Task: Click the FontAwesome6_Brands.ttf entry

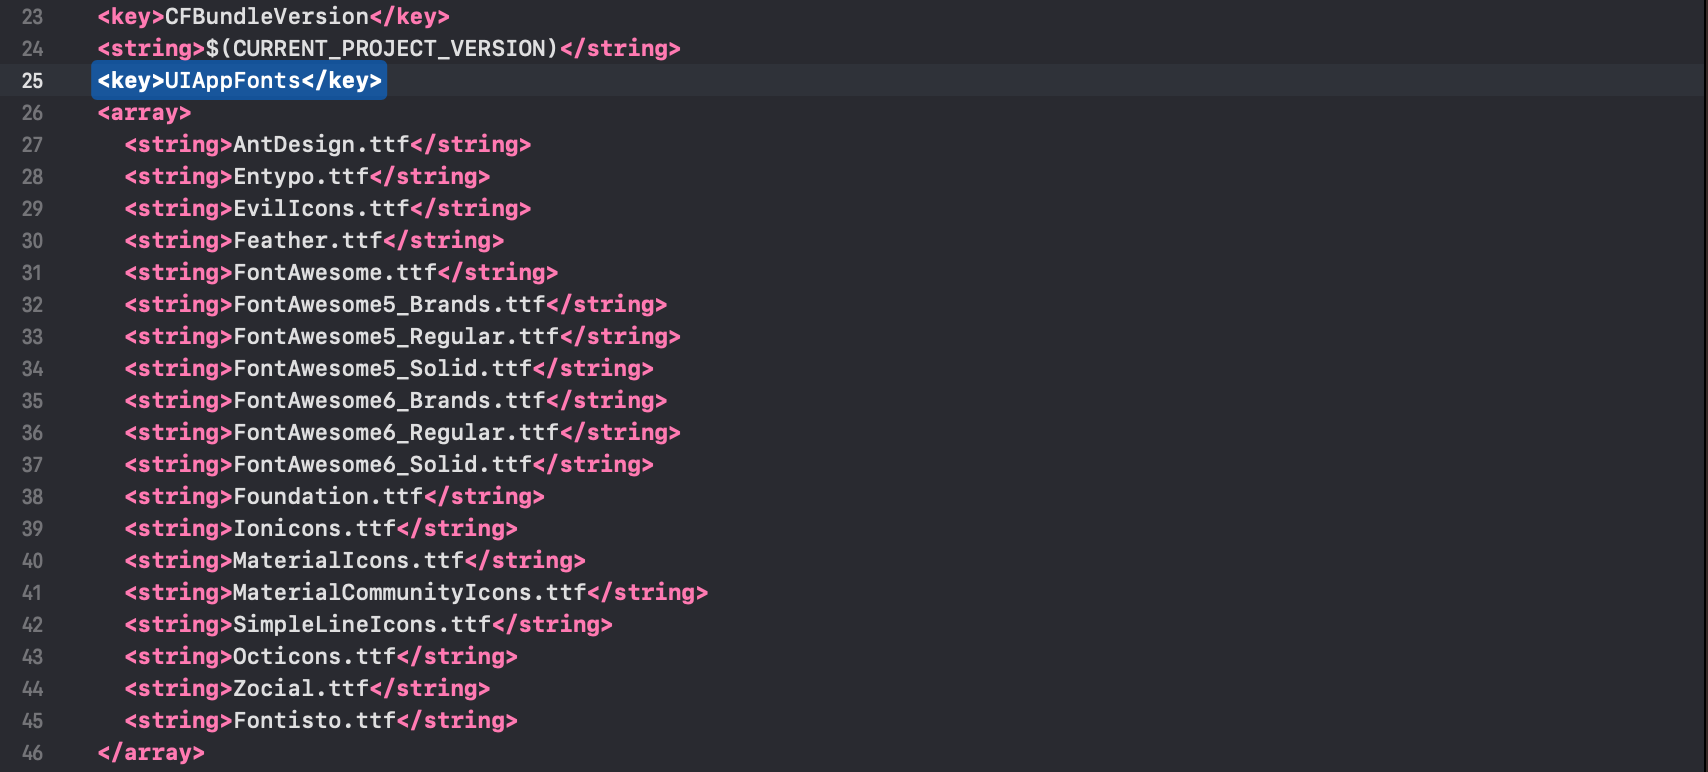Action: [396, 401]
